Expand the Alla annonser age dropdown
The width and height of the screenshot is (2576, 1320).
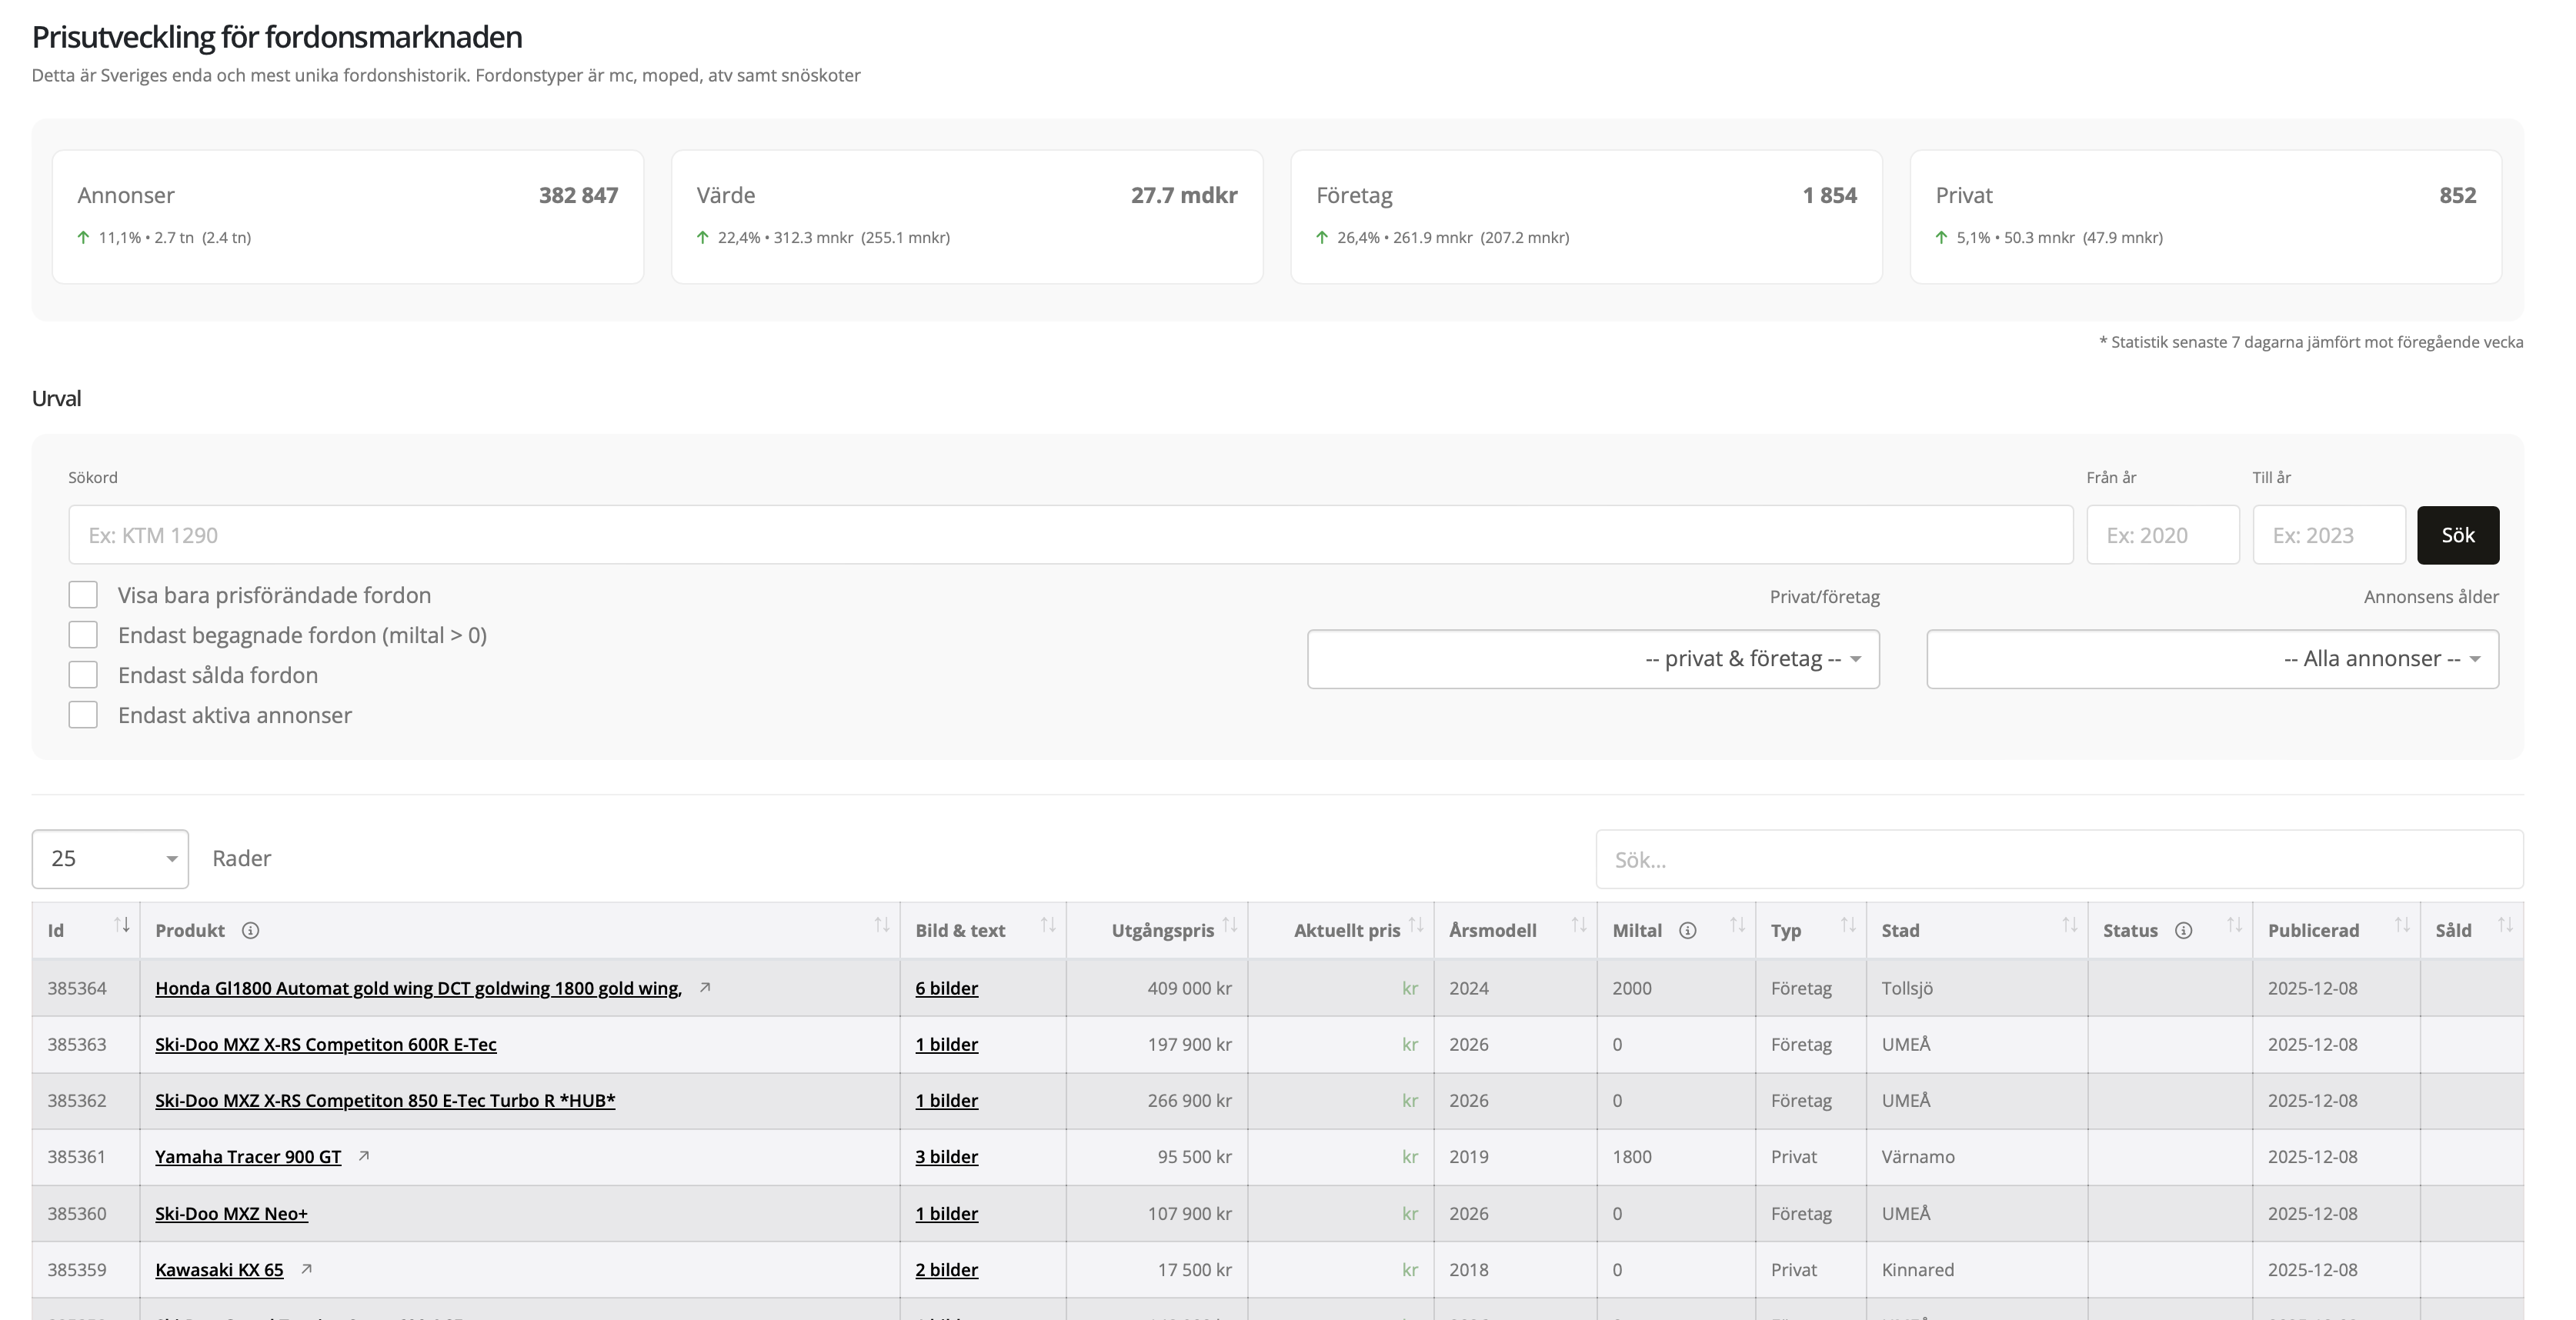(x=2212, y=659)
